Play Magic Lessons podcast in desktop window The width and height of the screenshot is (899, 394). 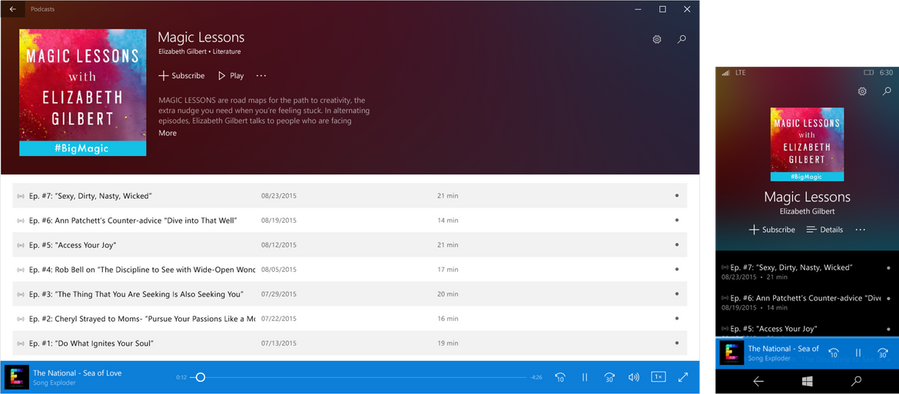pos(231,76)
